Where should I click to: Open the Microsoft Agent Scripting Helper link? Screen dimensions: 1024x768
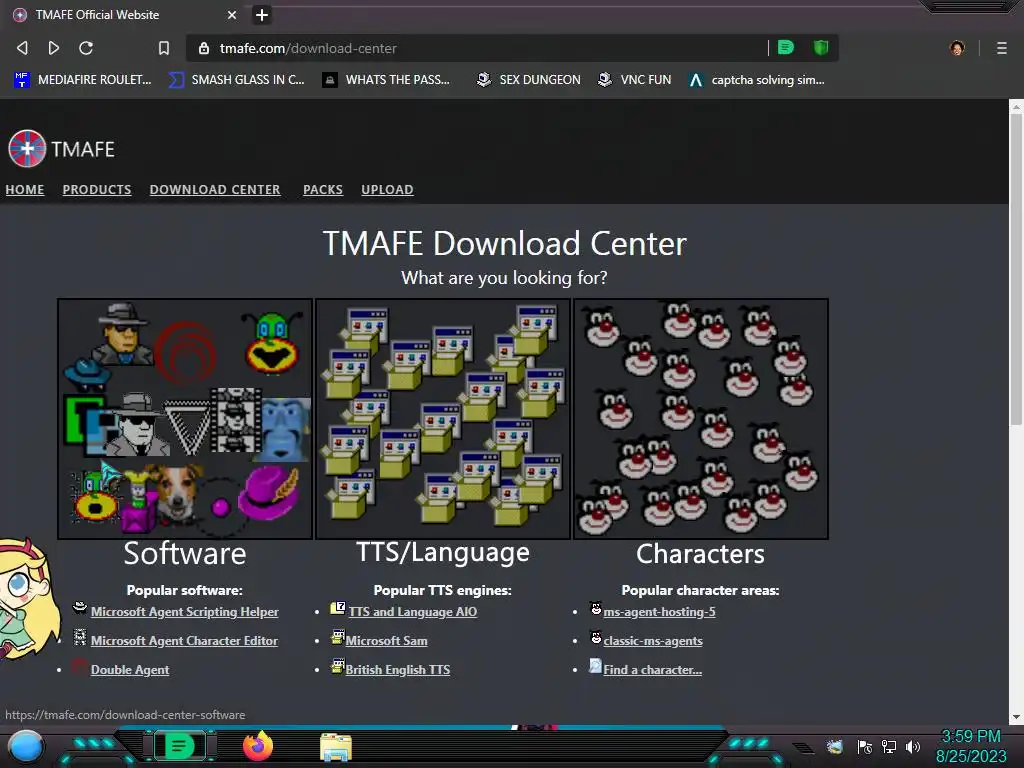tap(184, 612)
